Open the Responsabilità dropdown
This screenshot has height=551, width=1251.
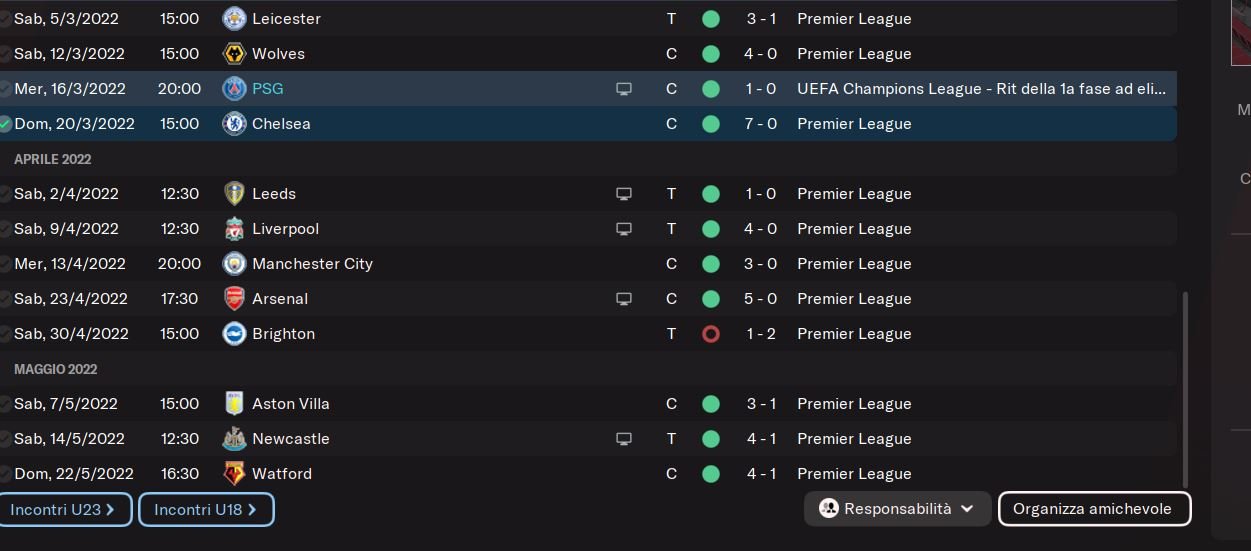897,509
